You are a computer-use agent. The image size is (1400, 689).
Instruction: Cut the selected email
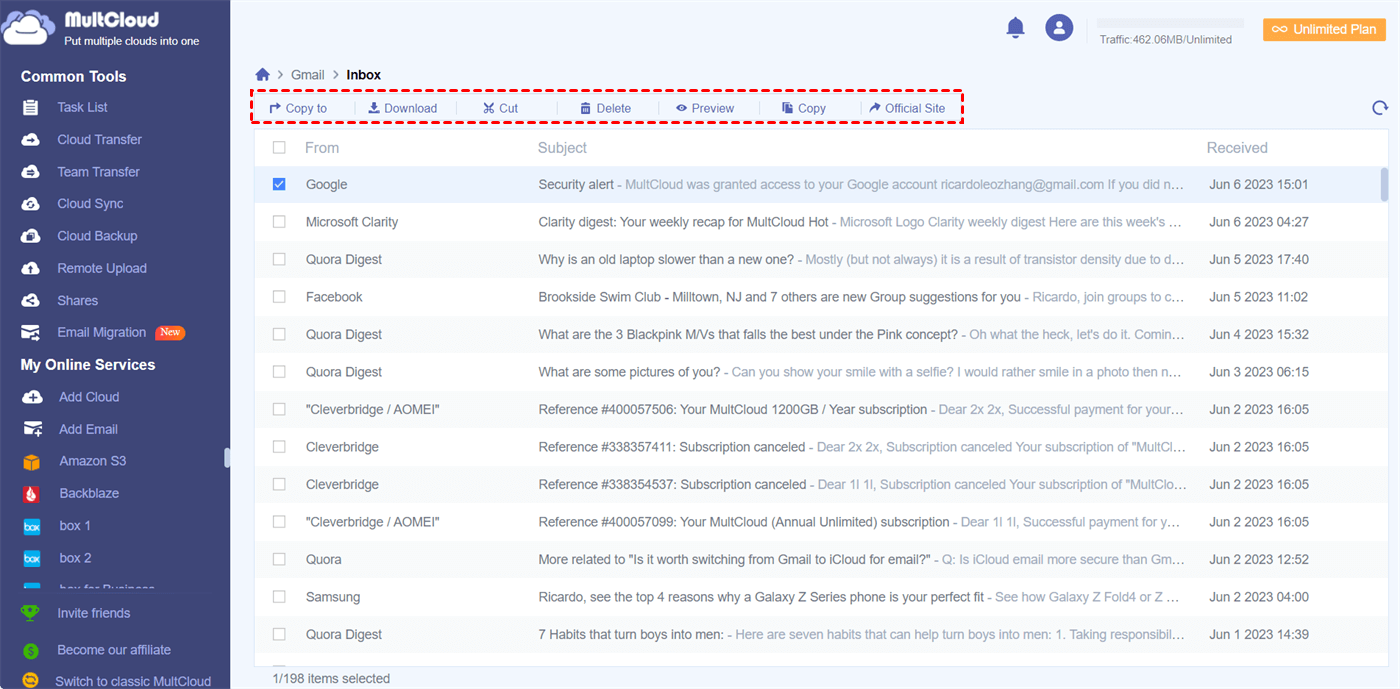tap(500, 108)
